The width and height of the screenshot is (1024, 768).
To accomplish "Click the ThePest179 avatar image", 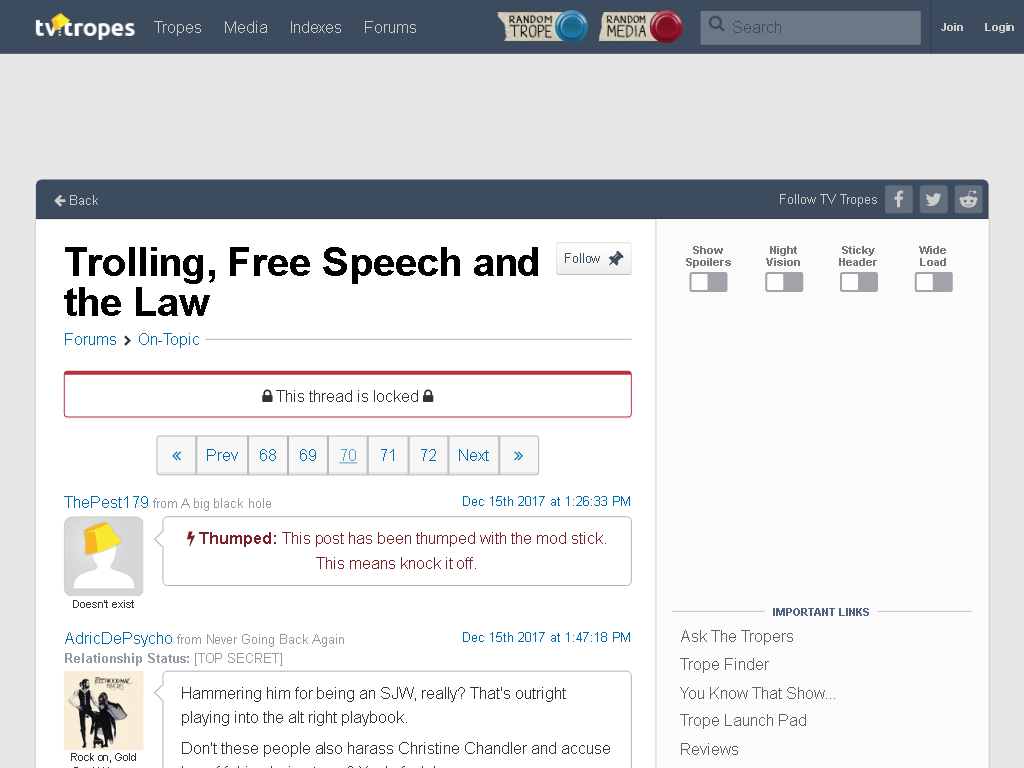I will coord(104,556).
